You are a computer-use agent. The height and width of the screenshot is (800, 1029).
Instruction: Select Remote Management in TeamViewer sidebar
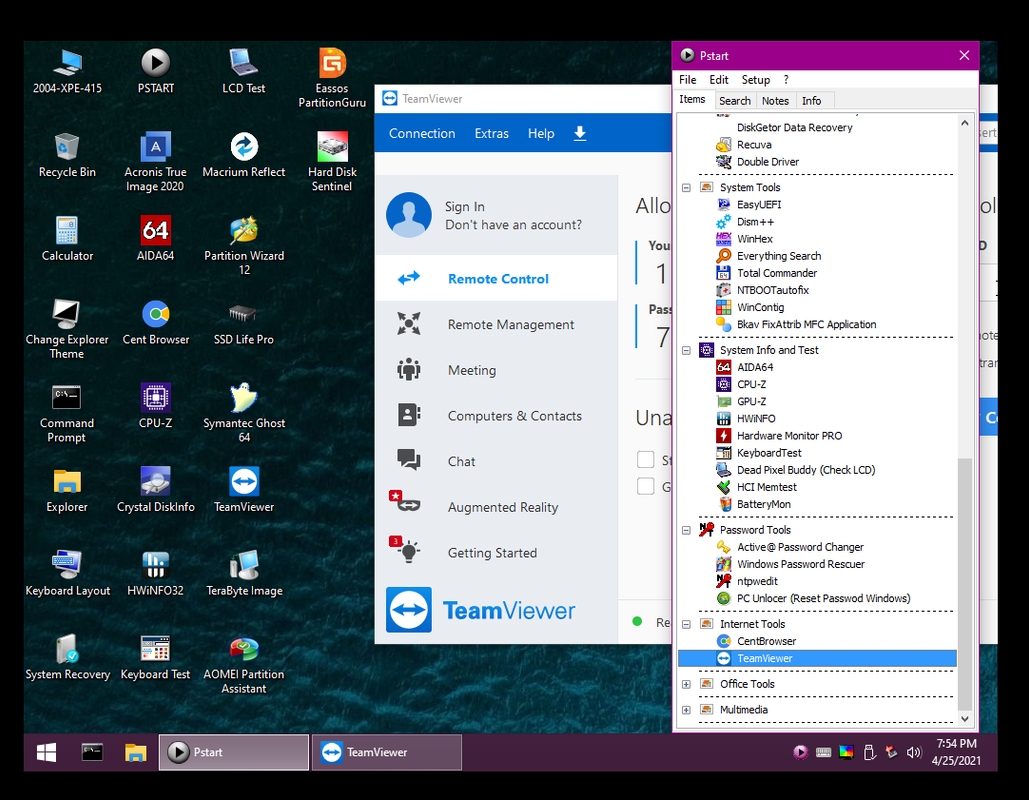497,324
